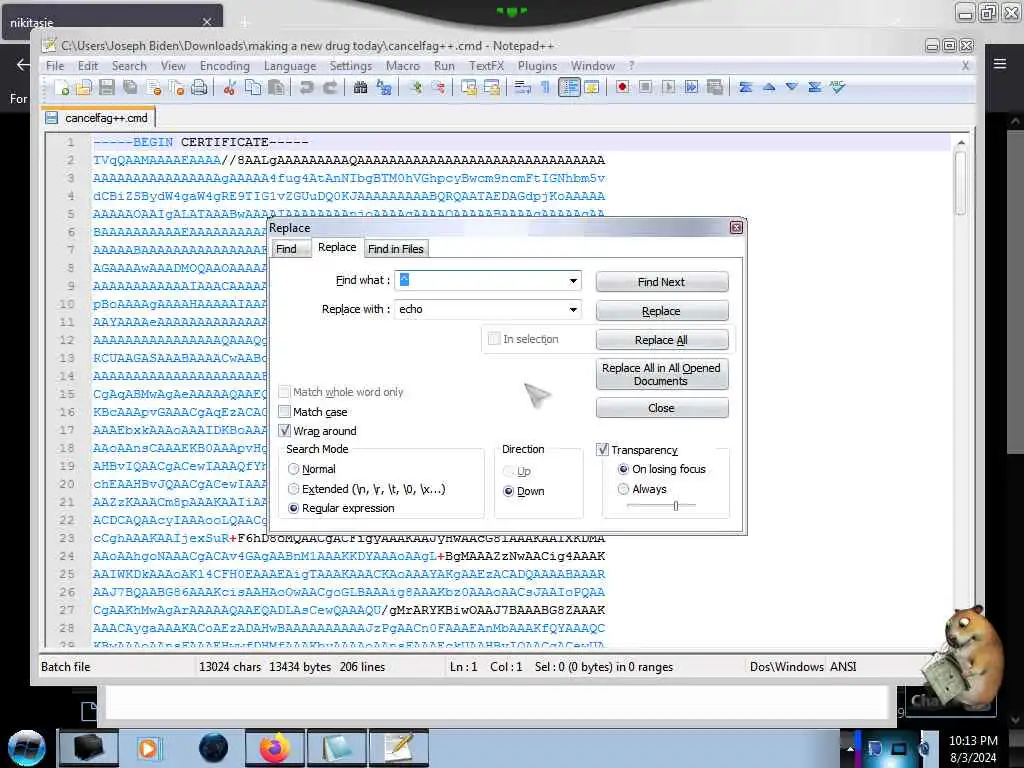Click the Save recorded macro icon
This screenshot has height=768, width=1024.
click(715, 88)
